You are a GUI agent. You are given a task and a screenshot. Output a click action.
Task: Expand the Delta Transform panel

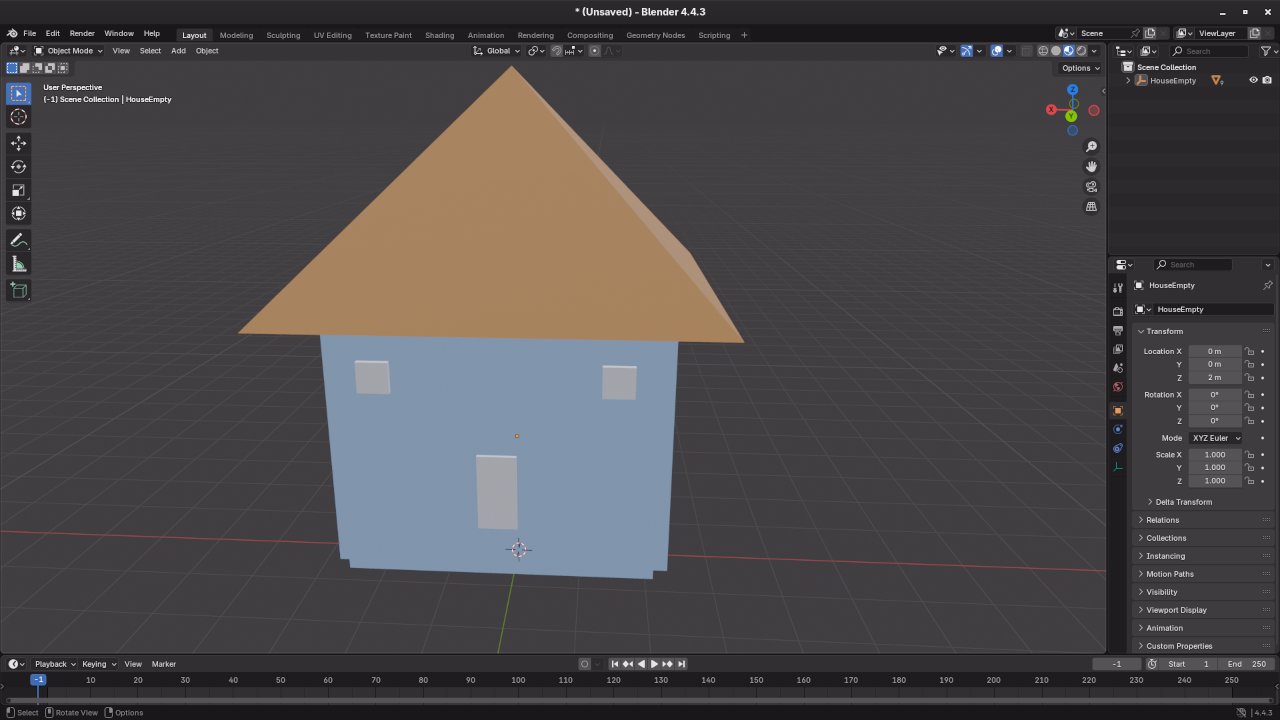(1183, 502)
